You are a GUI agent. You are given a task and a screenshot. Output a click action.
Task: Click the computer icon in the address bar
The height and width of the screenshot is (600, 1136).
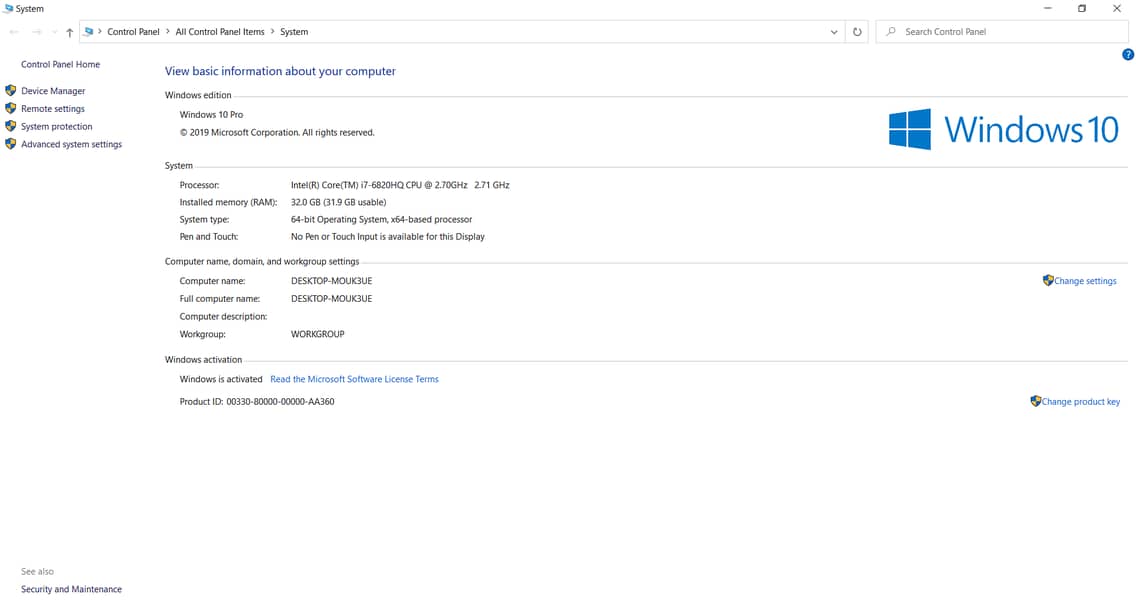tap(88, 32)
